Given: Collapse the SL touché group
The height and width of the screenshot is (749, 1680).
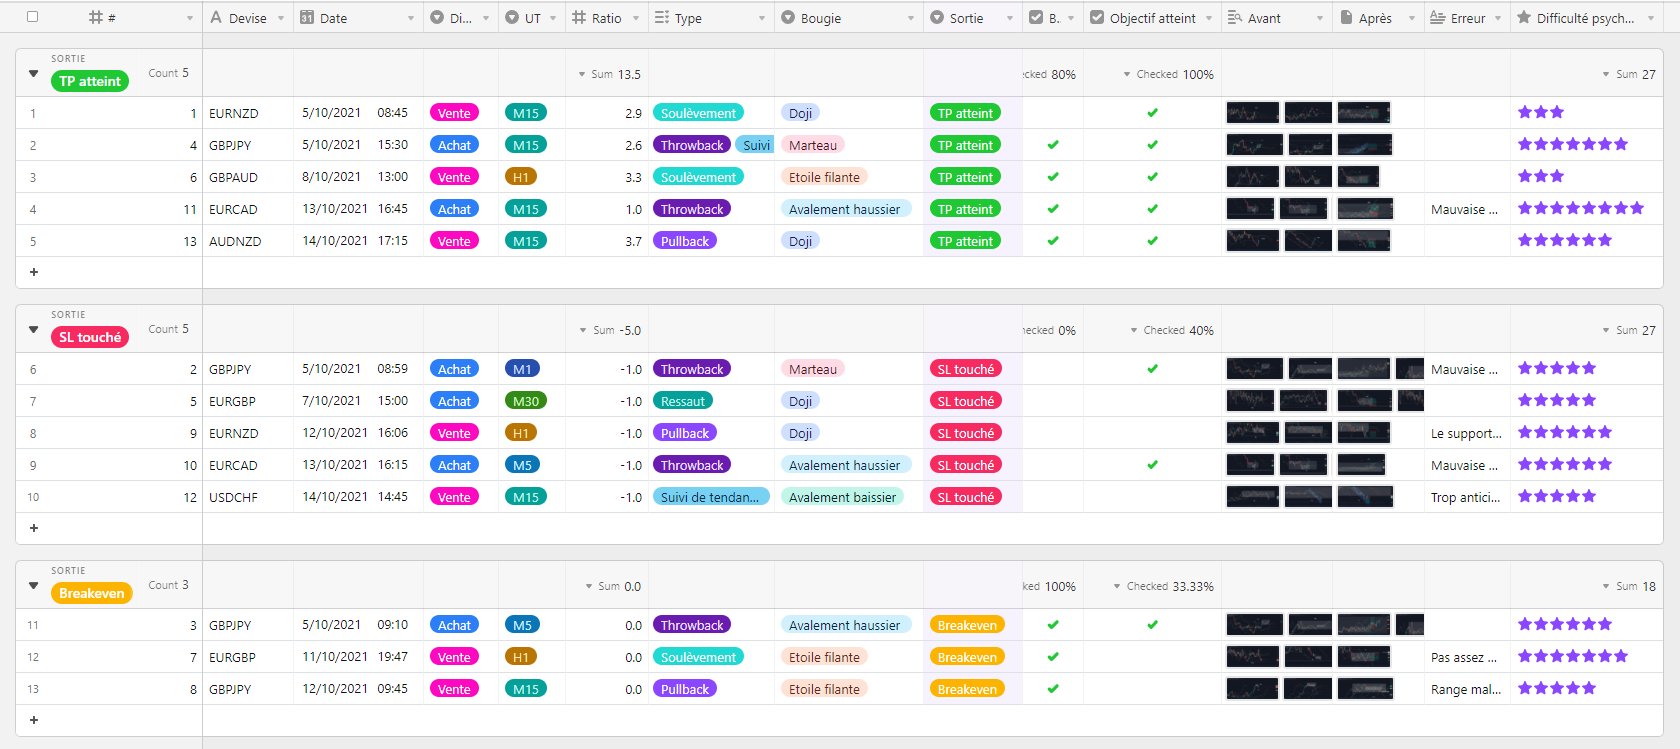Looking at the screenshot, I should [x=33, y=330].
